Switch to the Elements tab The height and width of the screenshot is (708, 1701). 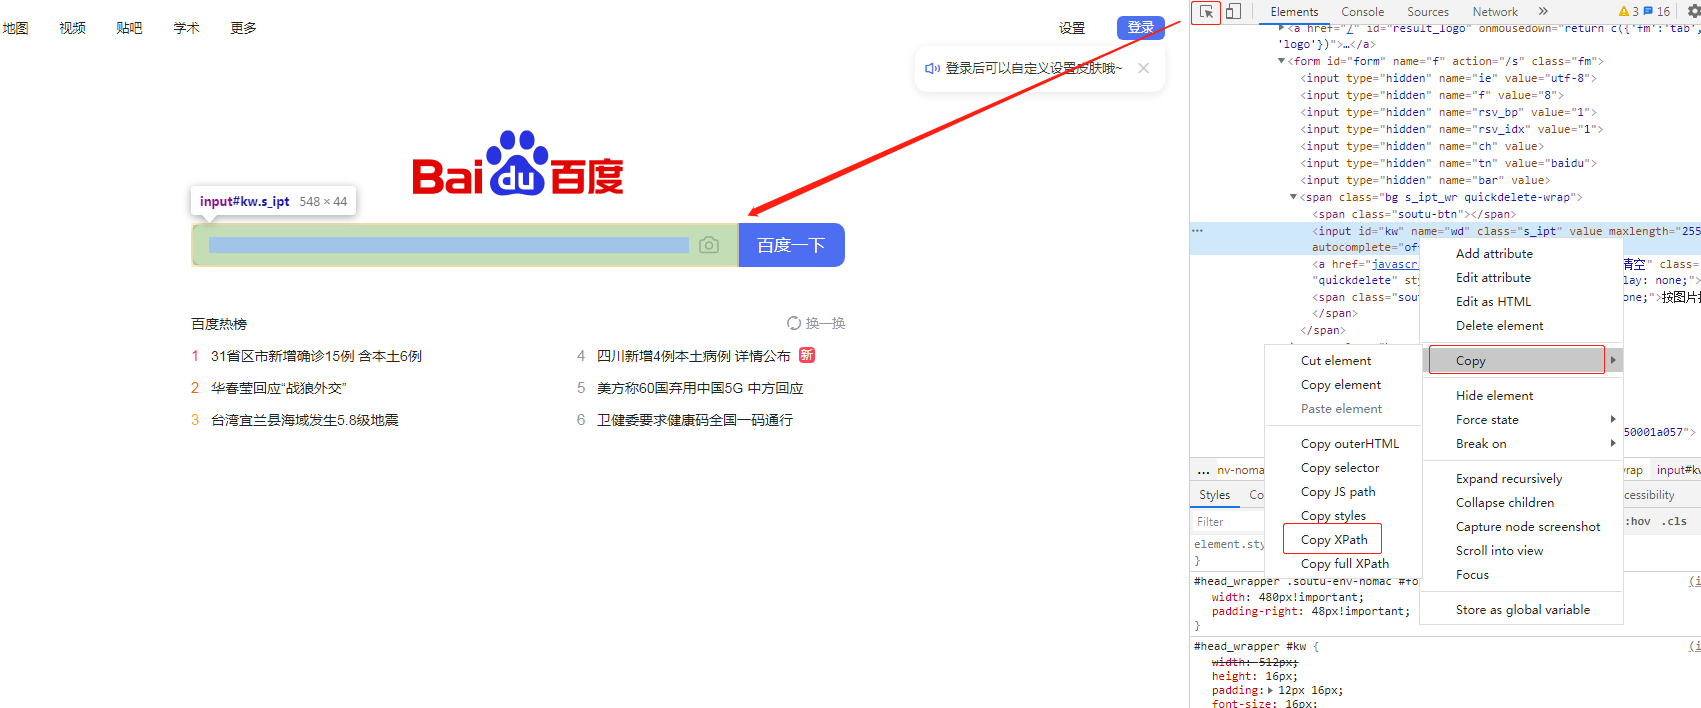[1294, 12]
